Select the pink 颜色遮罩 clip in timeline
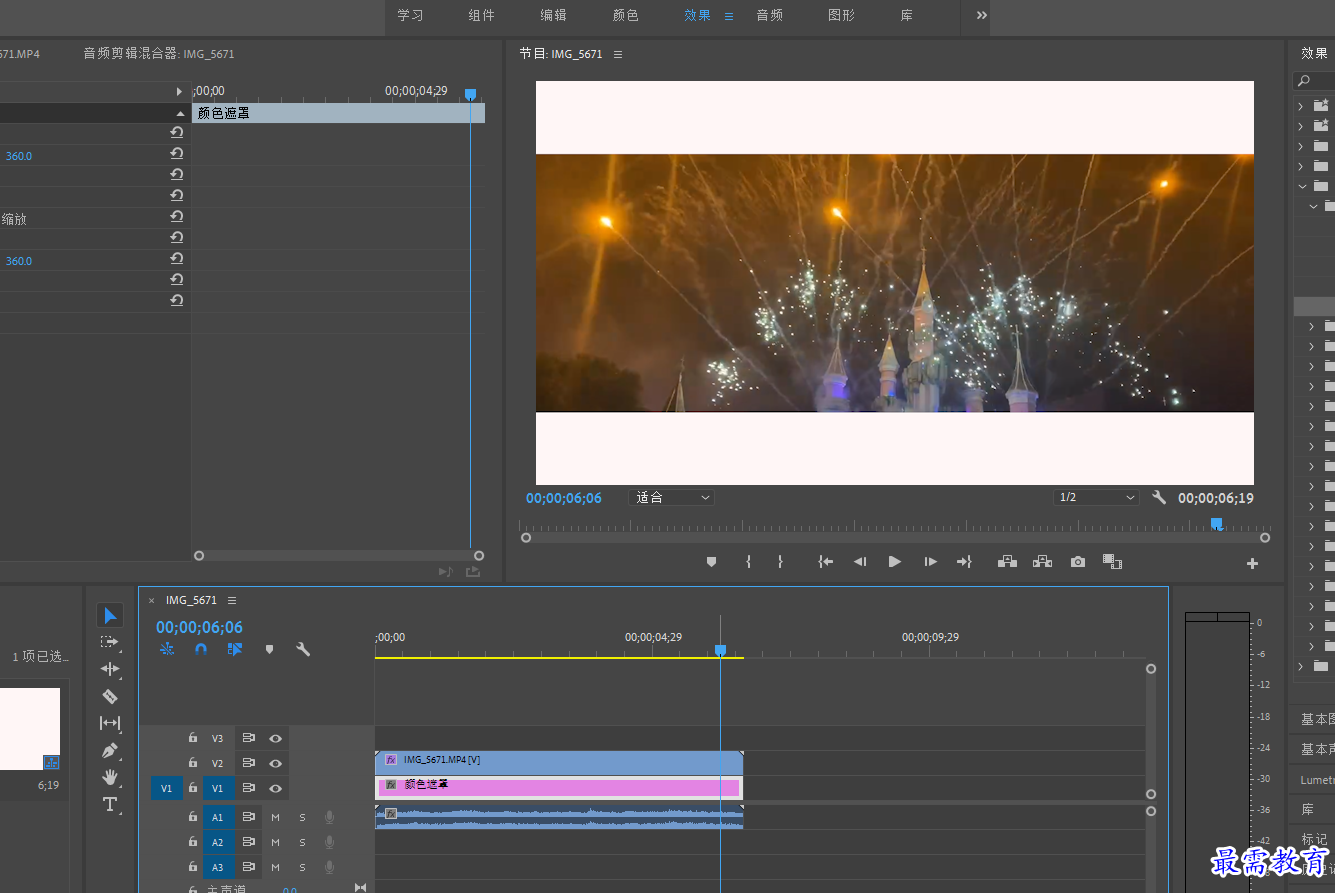 (559, 787)
